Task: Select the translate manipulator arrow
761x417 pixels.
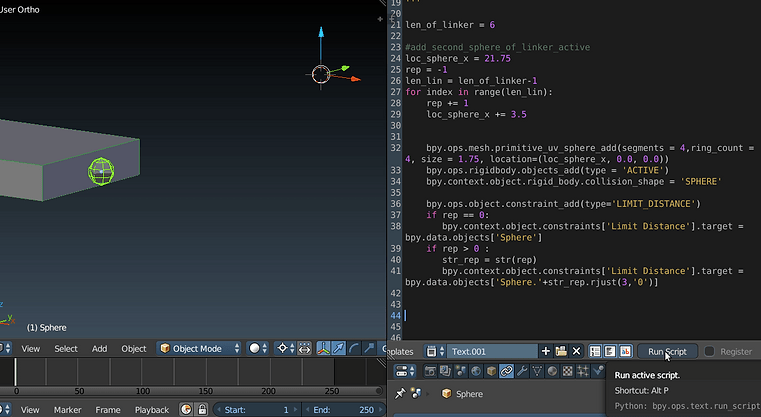Action: [339, 349]
